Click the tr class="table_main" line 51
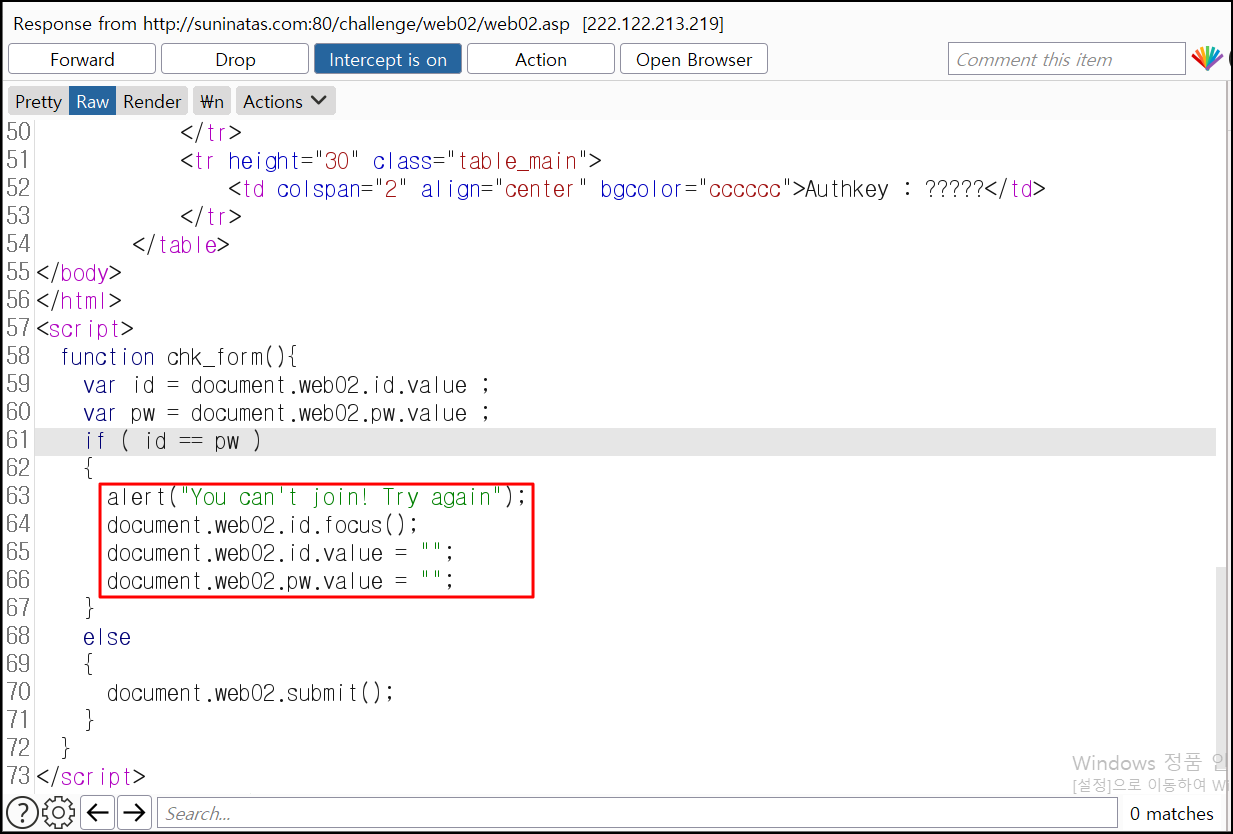Viewport: 1233px width, 834px height. coord(391,161)
